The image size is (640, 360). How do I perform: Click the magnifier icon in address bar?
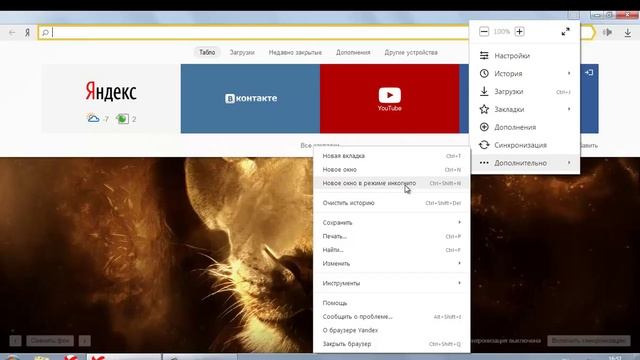[x=45, y=32]
